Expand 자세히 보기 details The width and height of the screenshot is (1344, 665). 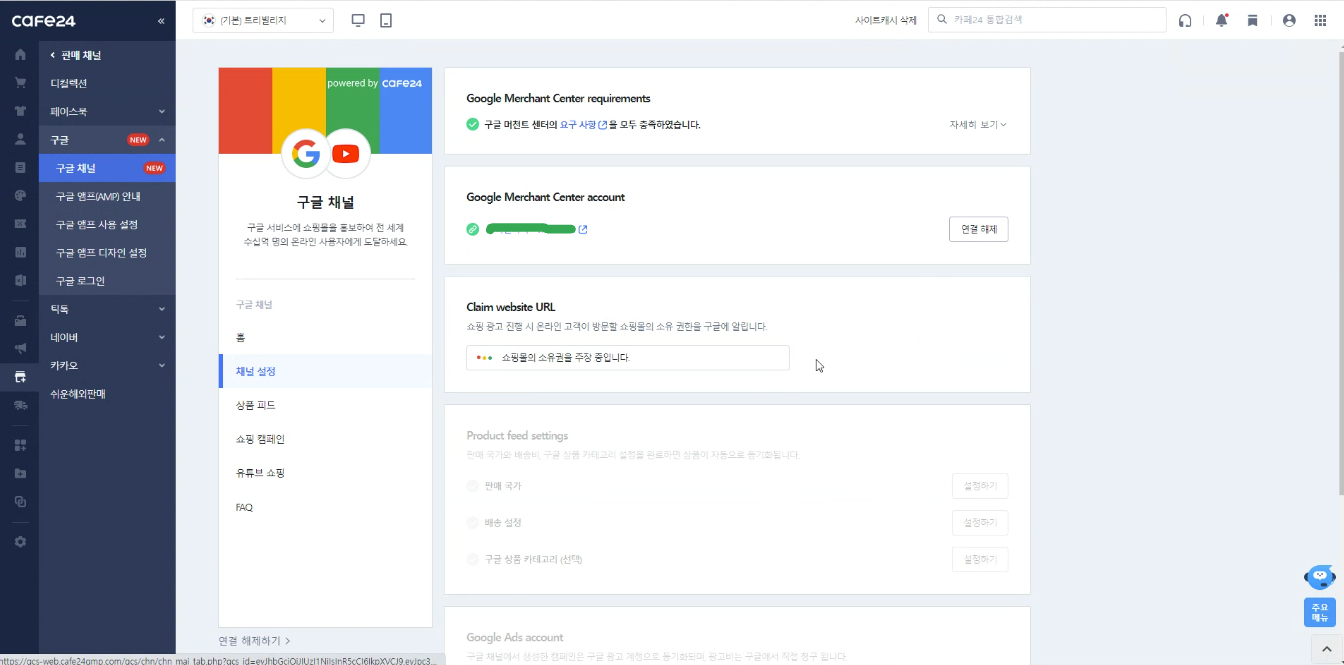click(x=977, y=125)
